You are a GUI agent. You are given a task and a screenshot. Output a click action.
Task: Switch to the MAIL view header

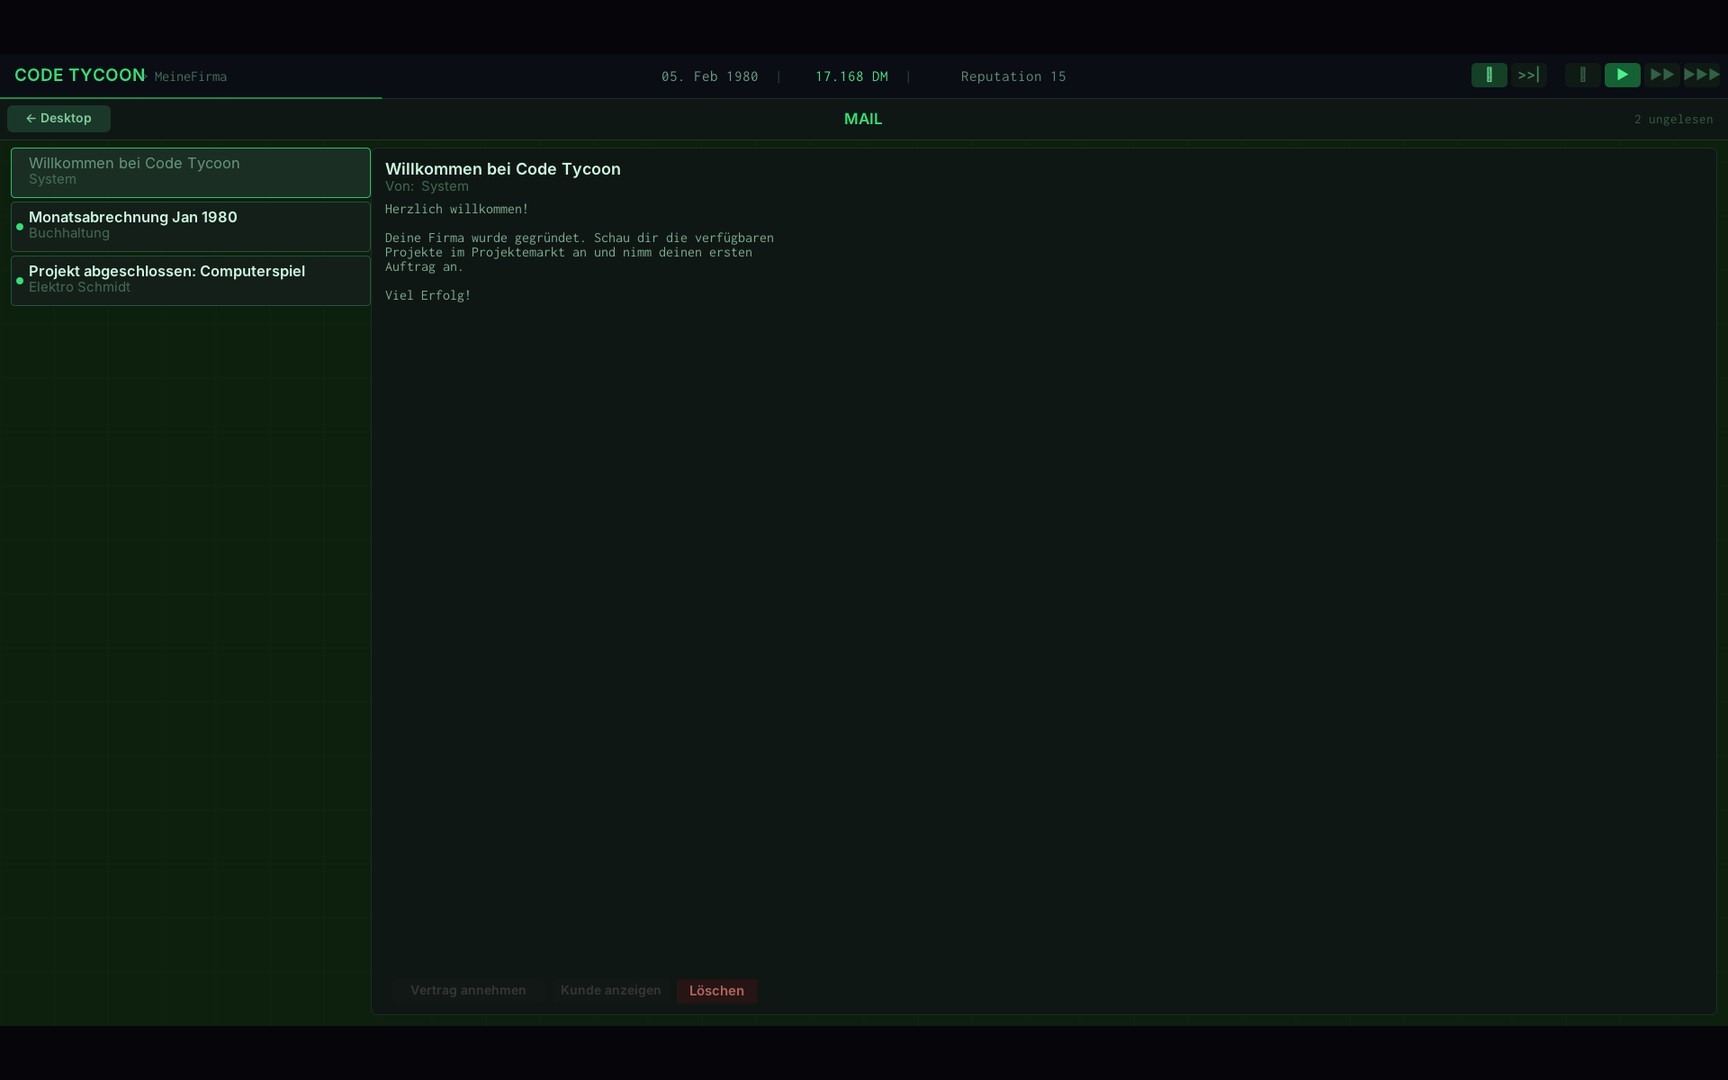862,118
